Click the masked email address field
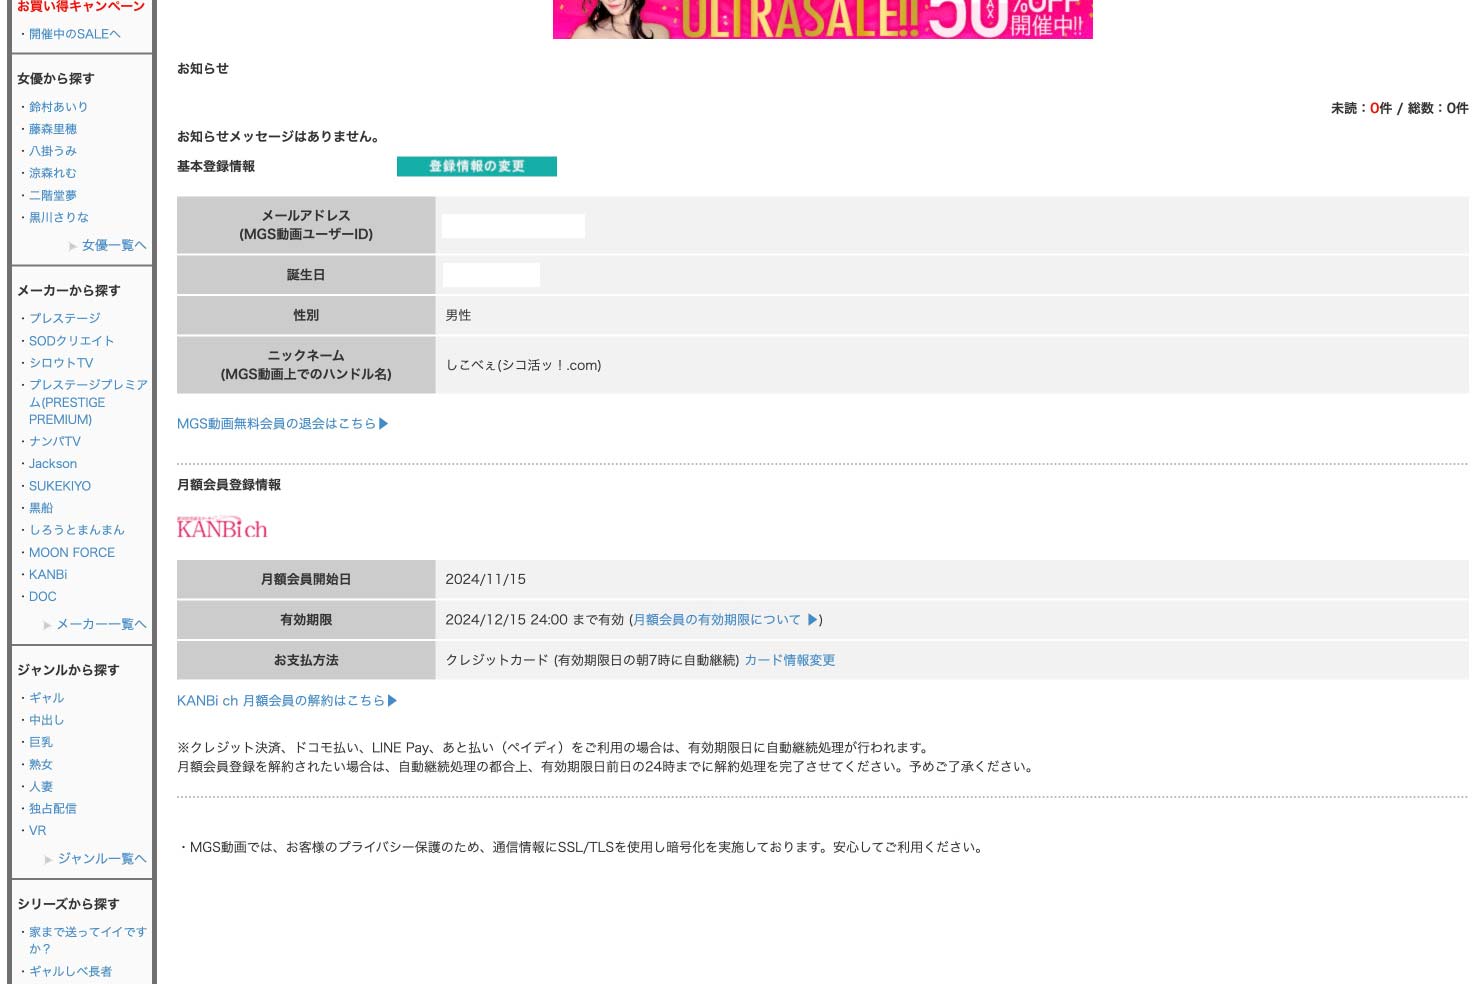Viewport: 1476px width, 984px height. tap(513, 226)
